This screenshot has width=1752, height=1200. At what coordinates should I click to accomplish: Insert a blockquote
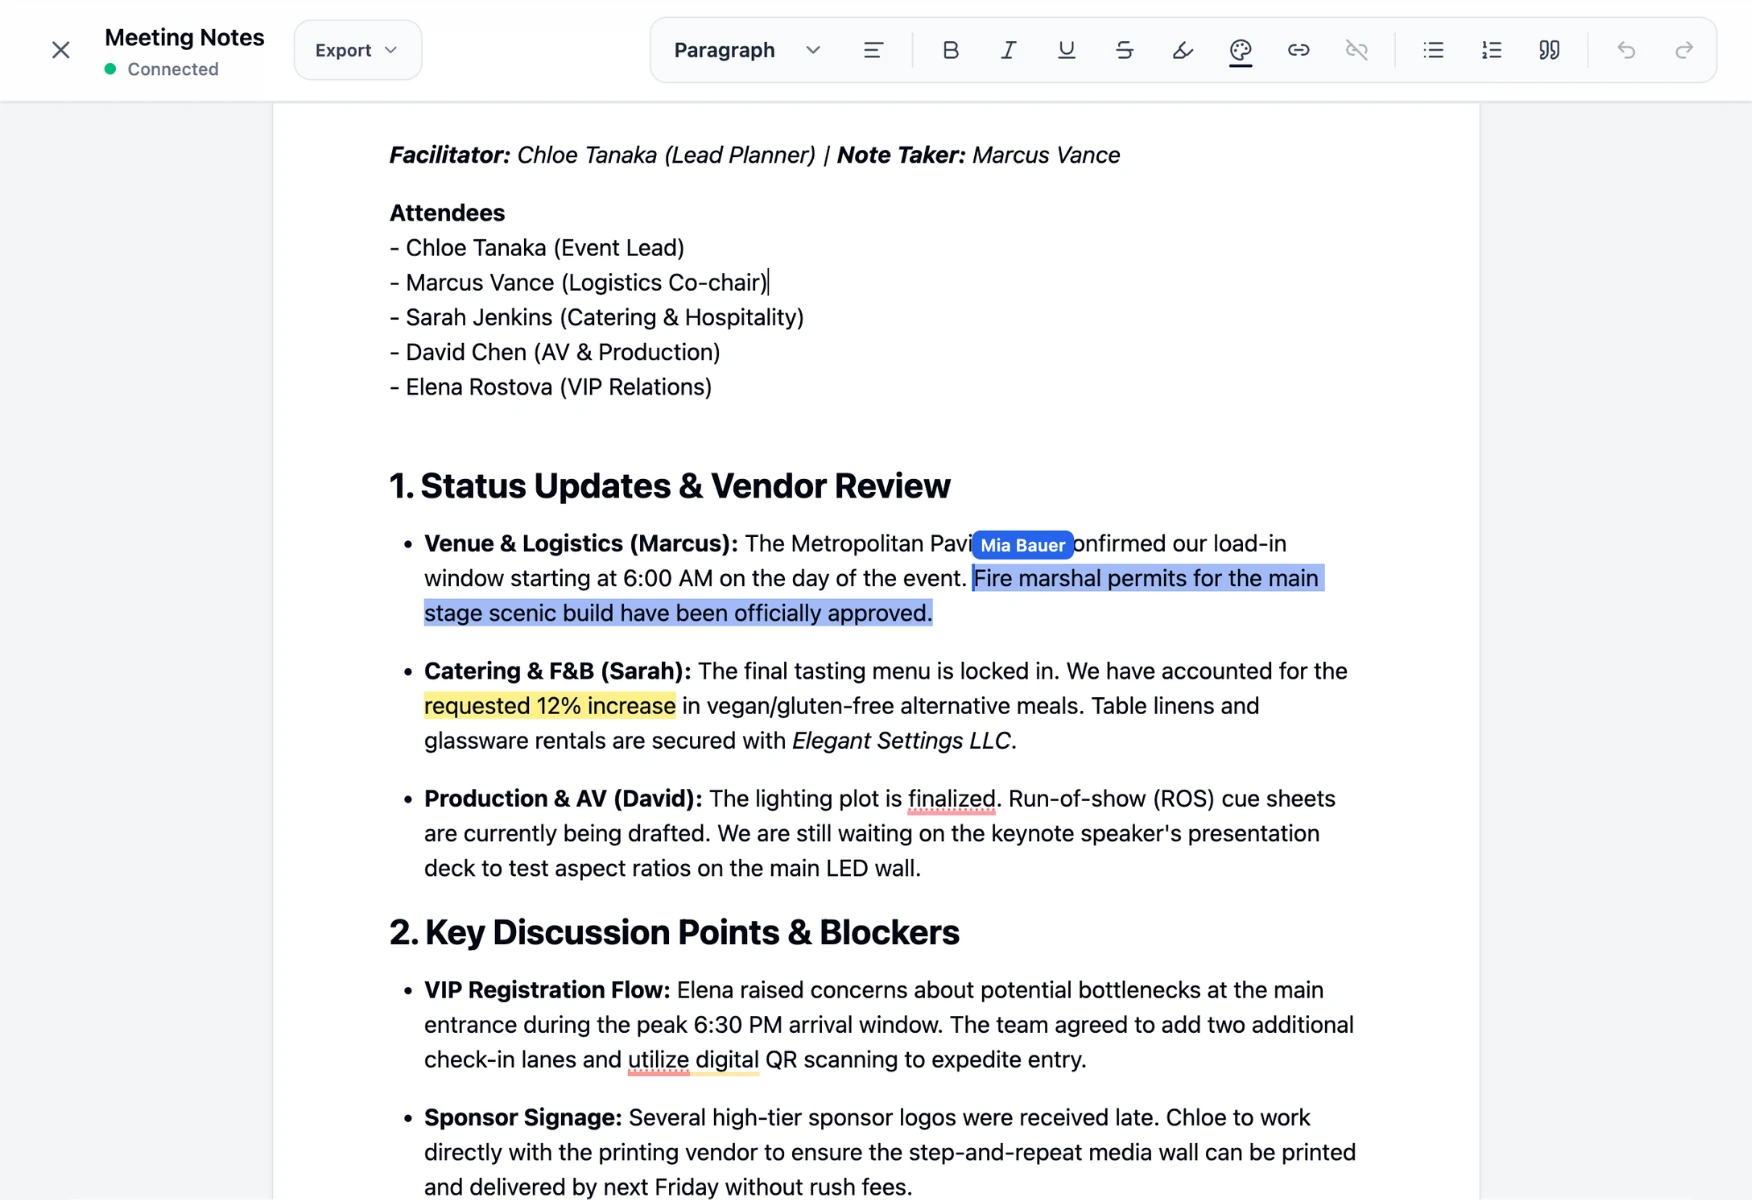tap(1549, 50)
